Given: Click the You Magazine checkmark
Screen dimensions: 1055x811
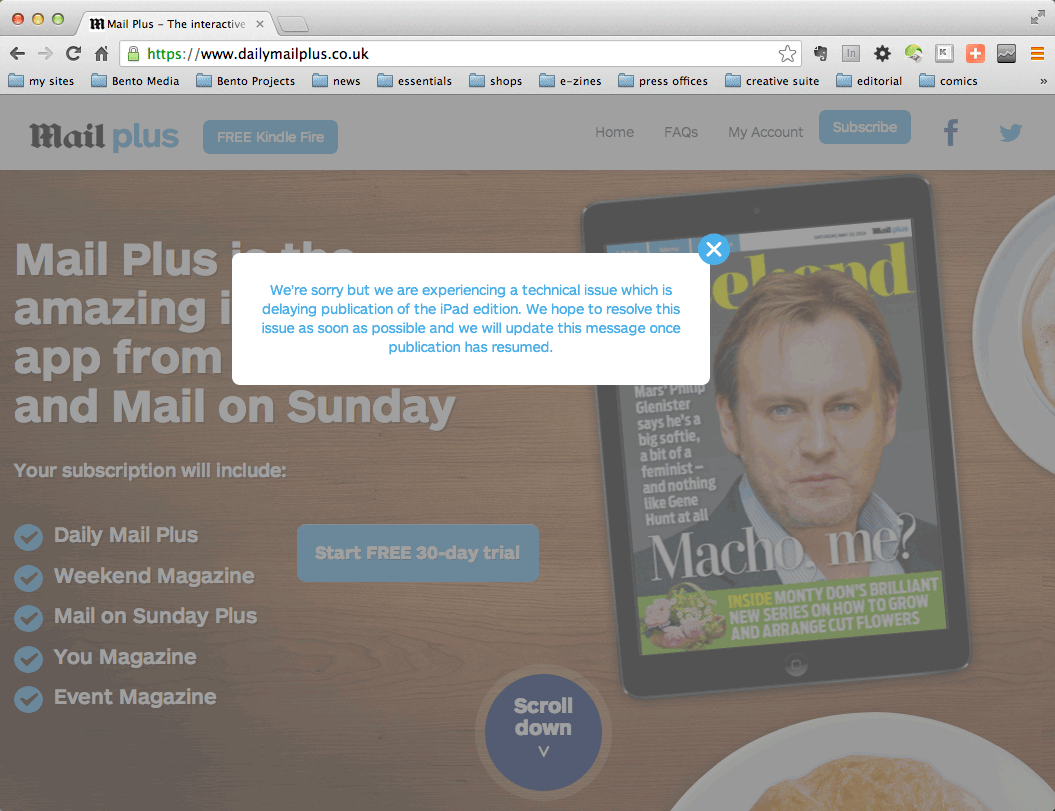Looking at the screenshot, I should pyautogui.click(x=28, y=659).
